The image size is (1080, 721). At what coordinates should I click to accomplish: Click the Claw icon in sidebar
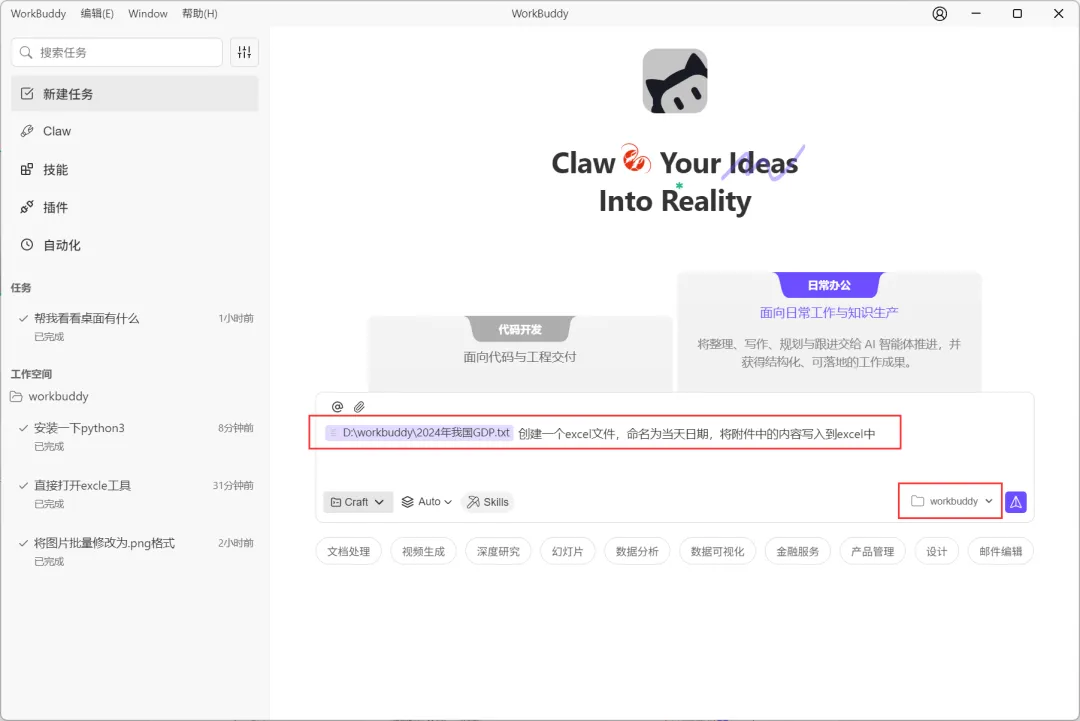point(27,131)
